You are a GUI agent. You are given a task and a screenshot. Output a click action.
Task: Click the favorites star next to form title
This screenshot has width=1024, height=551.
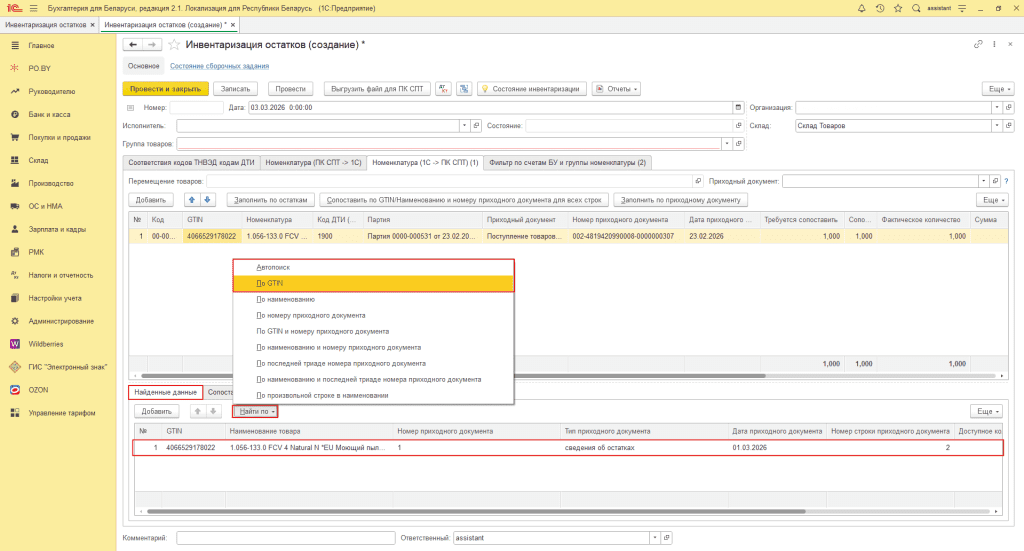174,45
